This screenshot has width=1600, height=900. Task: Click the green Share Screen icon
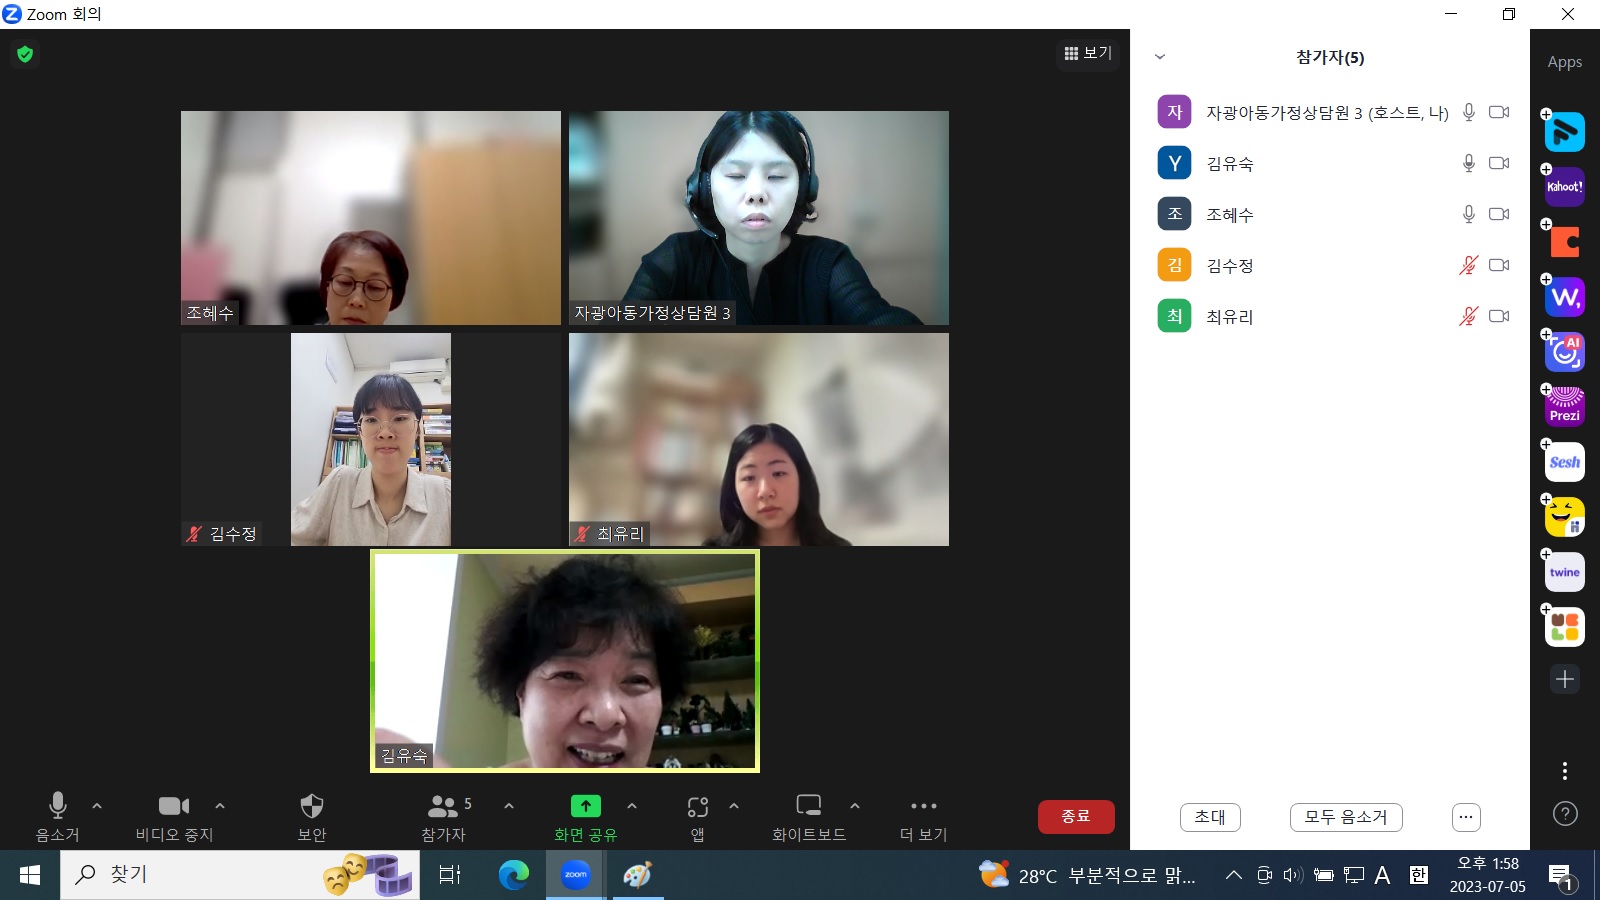point(585,806)
